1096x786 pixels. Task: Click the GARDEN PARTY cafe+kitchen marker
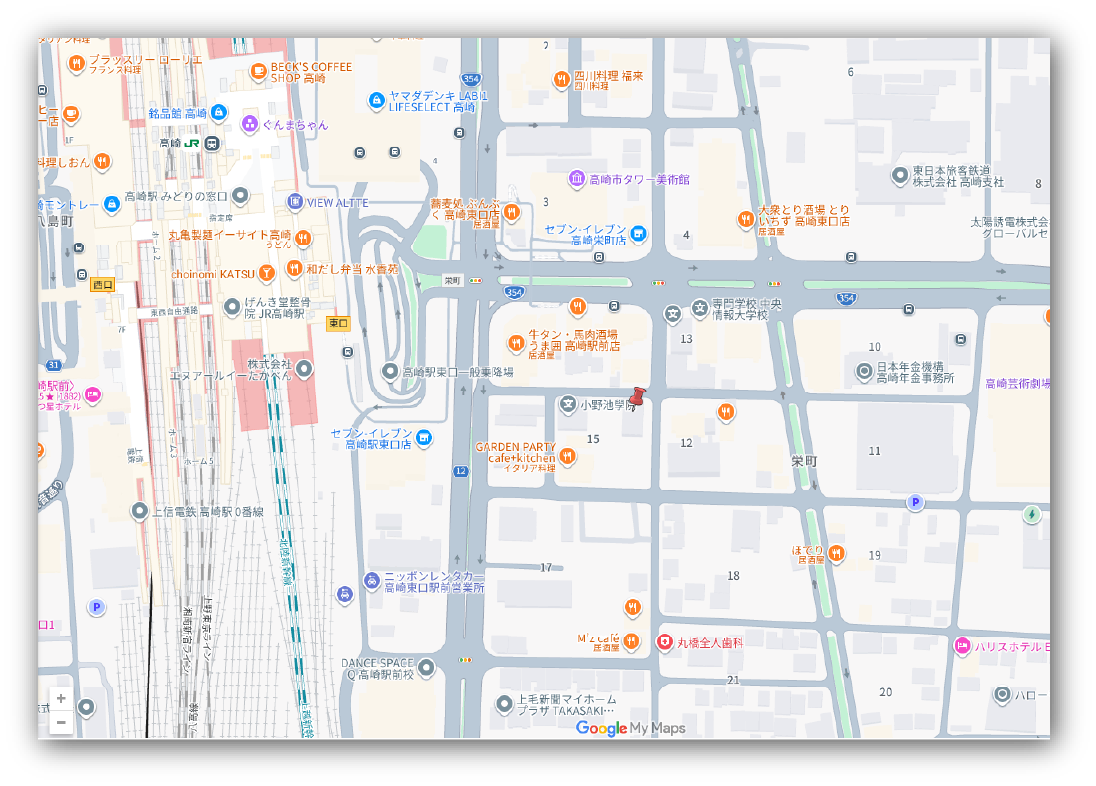pos(568,456)
